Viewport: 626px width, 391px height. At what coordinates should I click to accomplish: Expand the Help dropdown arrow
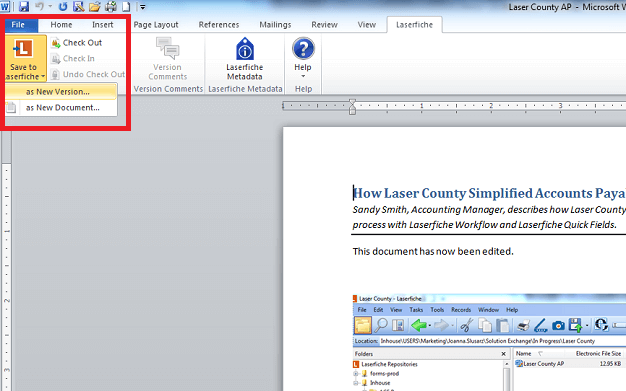click(x=303, y=76)
